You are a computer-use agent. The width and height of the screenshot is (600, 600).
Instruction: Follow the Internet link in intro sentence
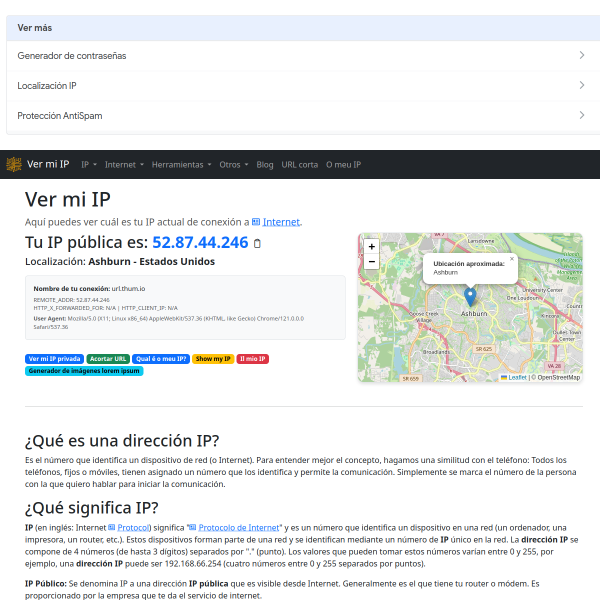(x=281, y=222)
